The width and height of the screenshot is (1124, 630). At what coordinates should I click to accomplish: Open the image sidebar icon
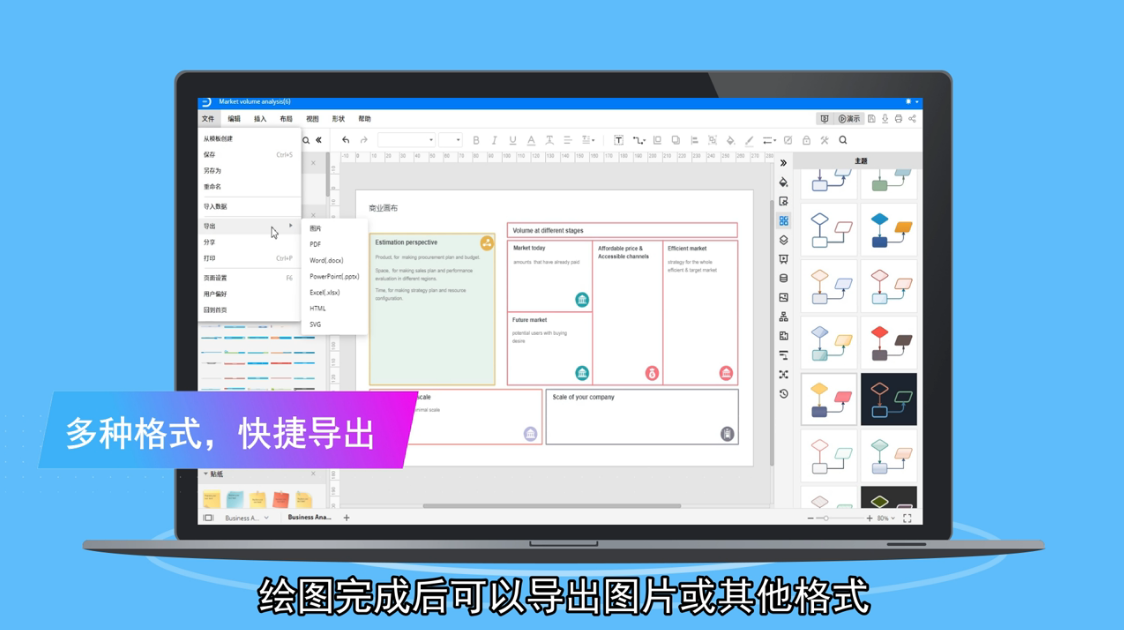point(784,297)
